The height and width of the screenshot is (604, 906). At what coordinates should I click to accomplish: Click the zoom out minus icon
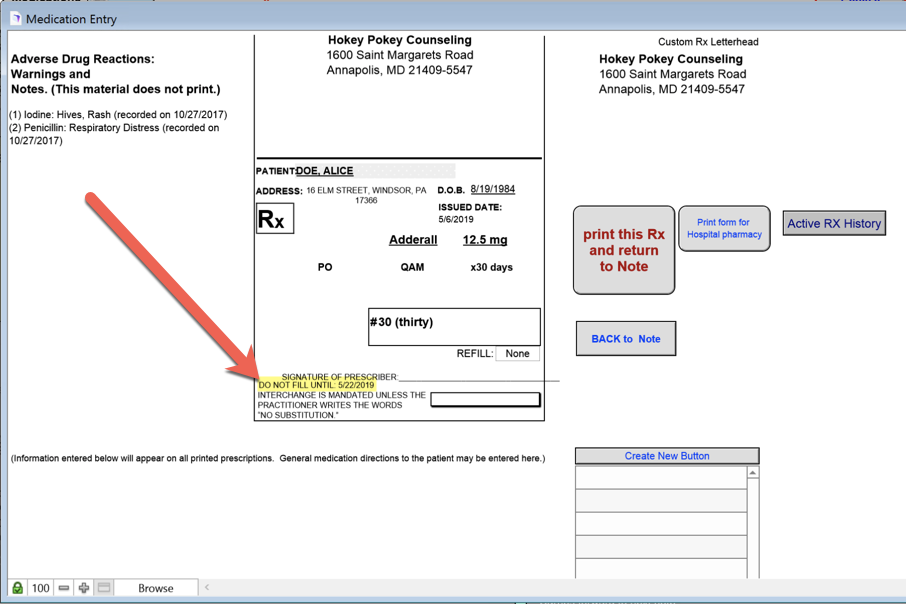click(64, 588)
